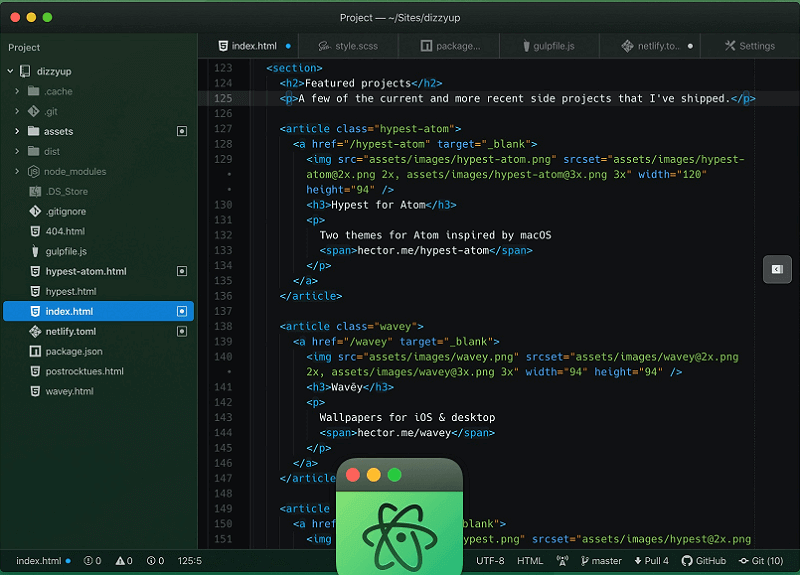Click the dock toggle handle on right edge
This screenshot has height=575, width=800.
(775, 269)
